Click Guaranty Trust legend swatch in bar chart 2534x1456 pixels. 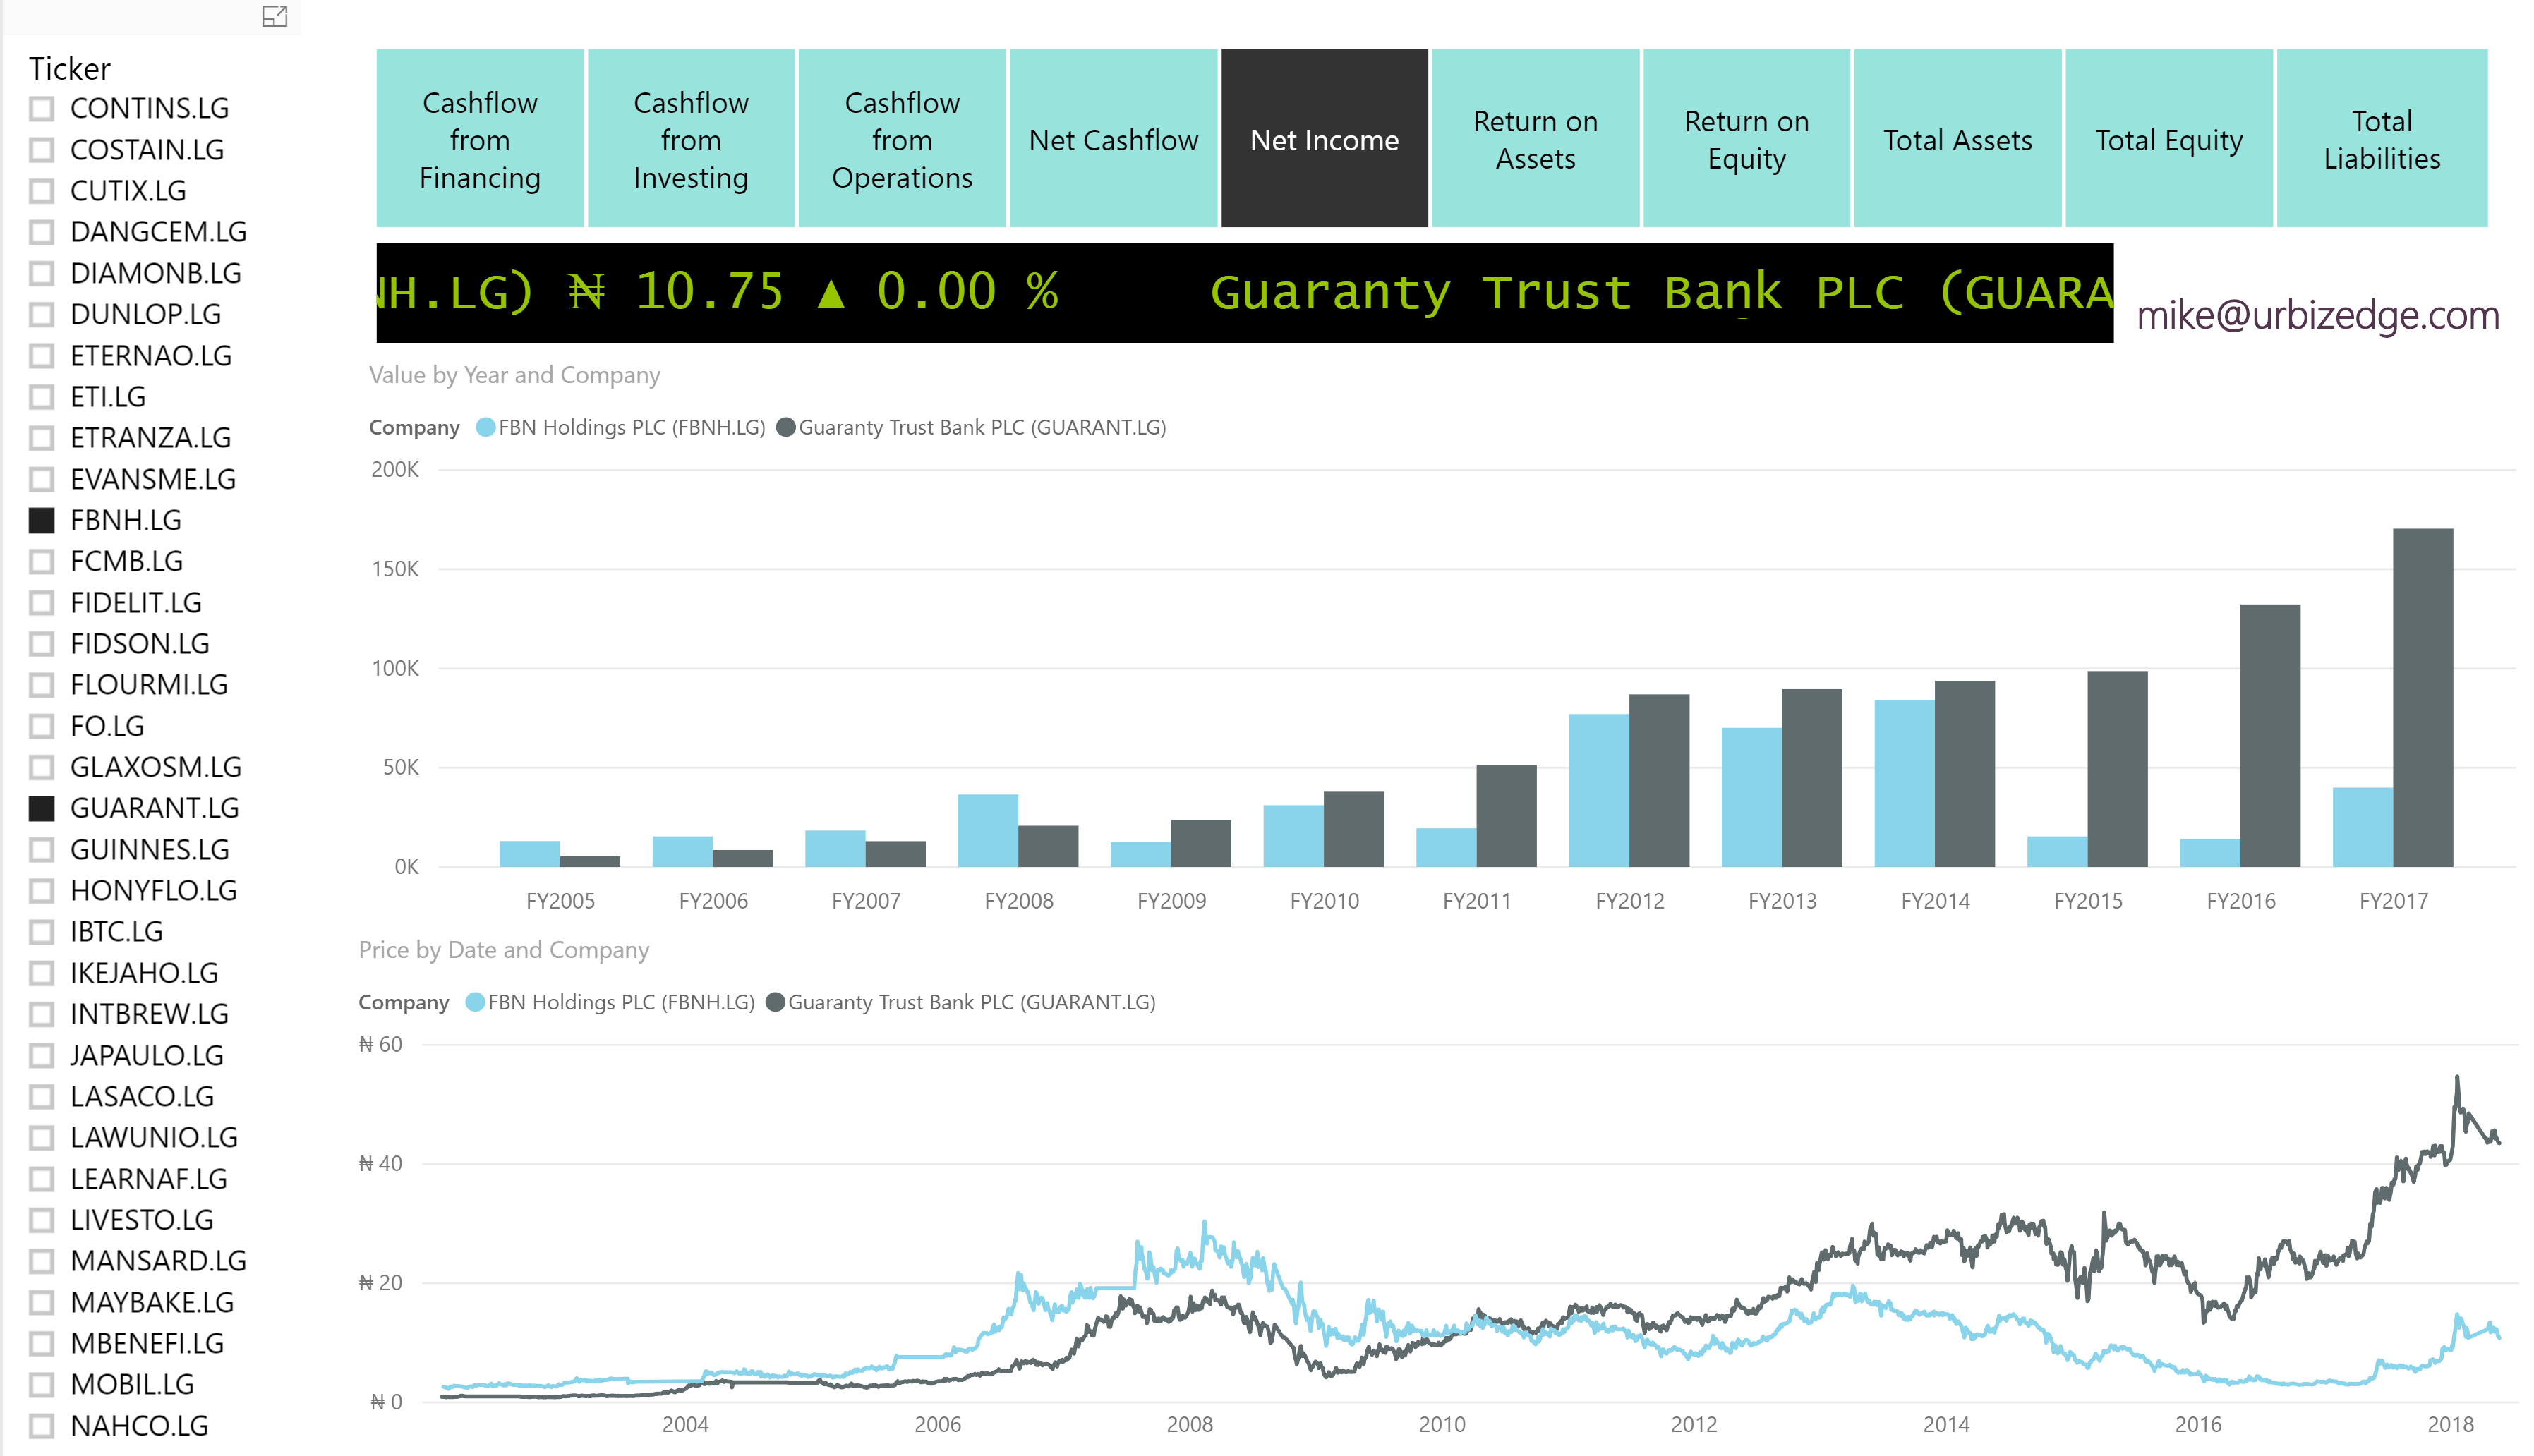(x=786, y=427)
